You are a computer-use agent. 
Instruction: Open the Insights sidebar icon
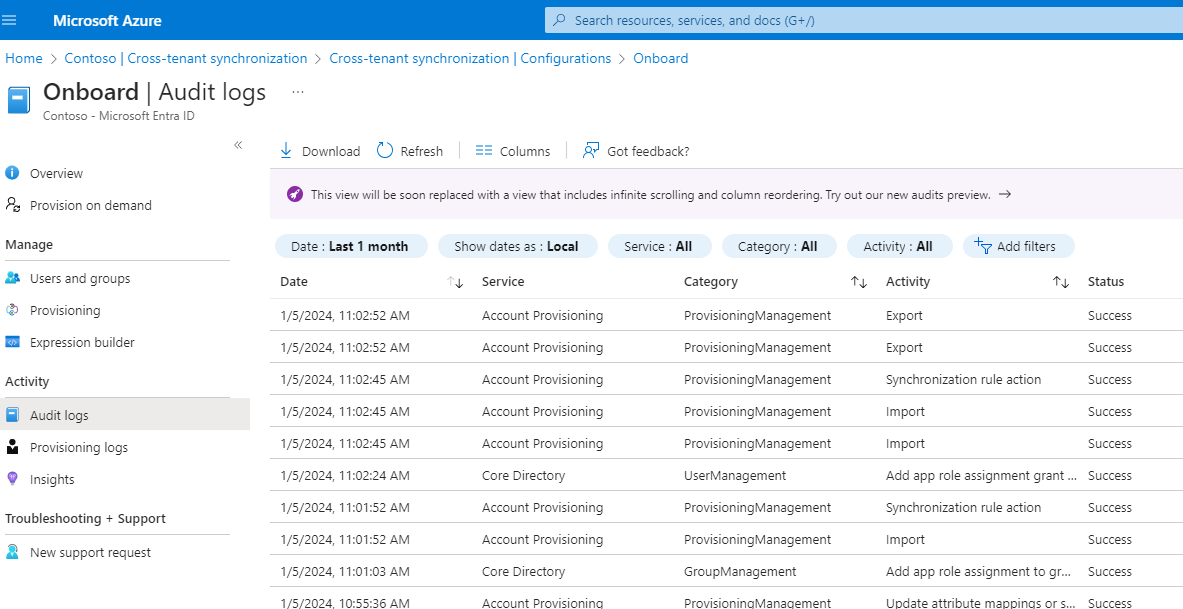point(11,479)
